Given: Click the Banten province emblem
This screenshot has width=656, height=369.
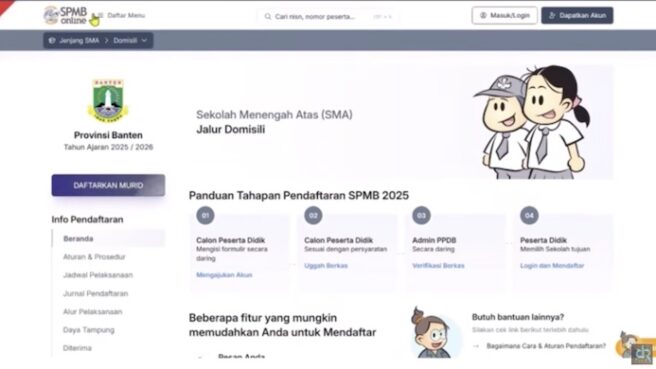Looking at the screenshot, I should pos(108,100).
